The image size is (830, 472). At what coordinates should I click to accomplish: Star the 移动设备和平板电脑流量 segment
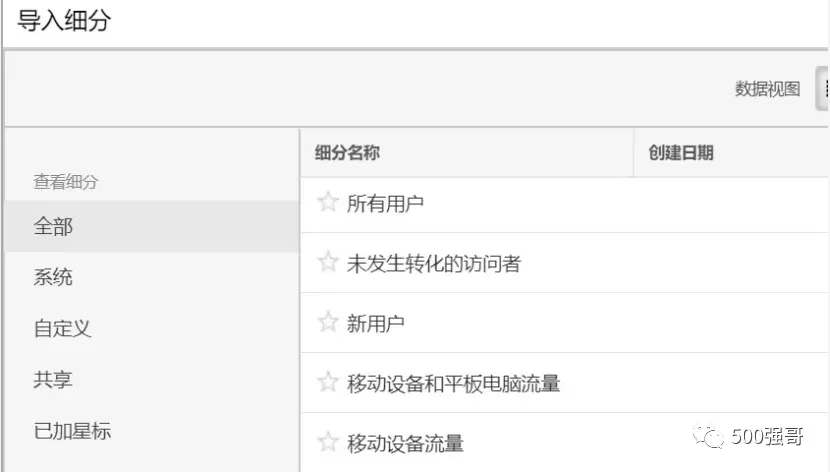[x=328, y=382]
